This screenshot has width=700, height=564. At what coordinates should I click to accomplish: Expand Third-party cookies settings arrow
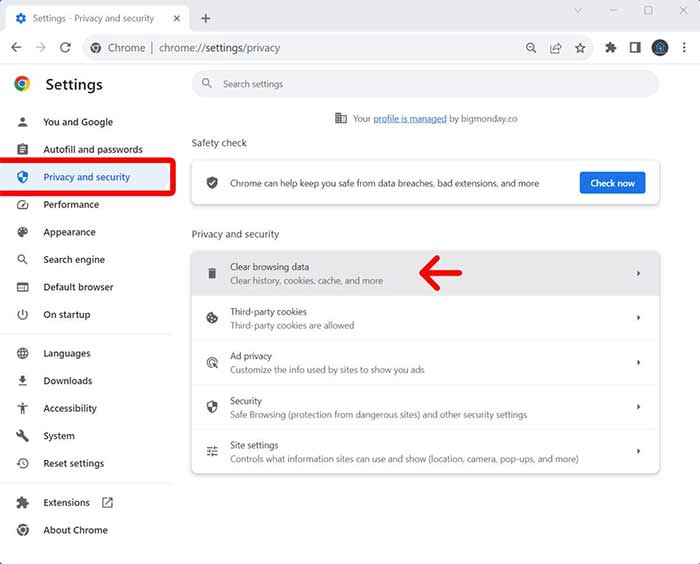(x=638, y=318)
